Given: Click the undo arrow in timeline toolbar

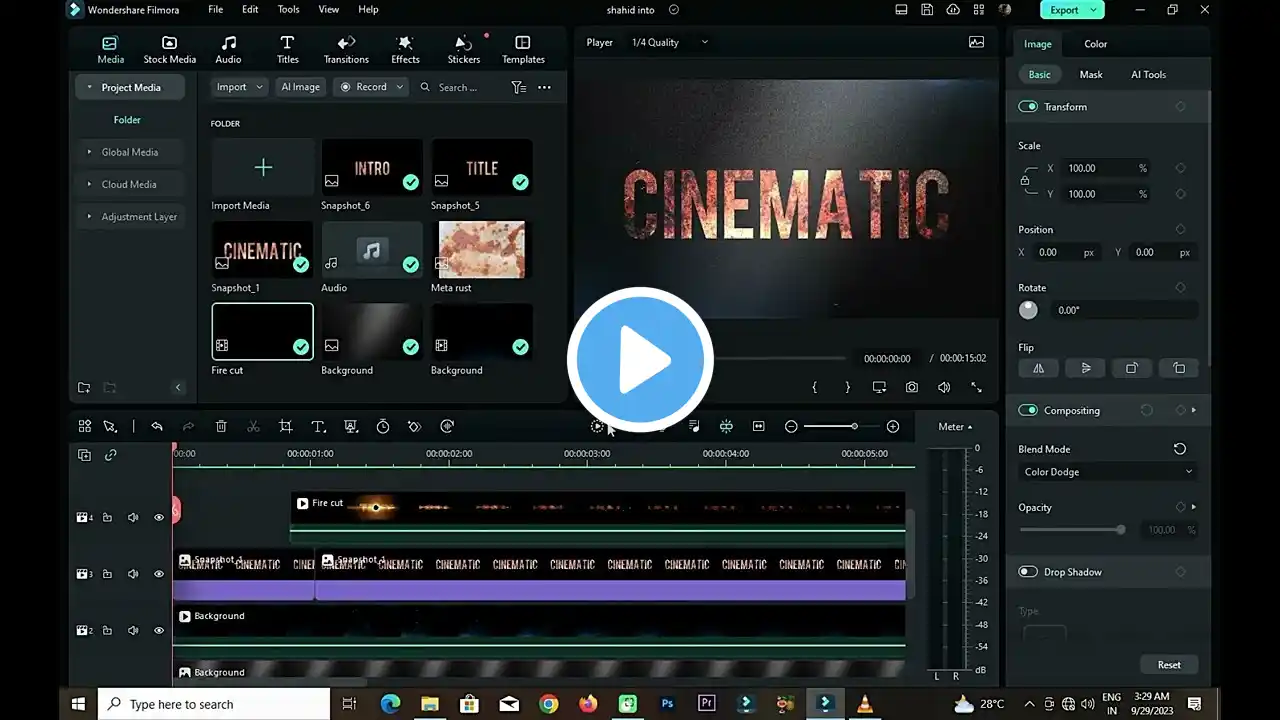Looking at the screenshot, I should tap(157, 427).
